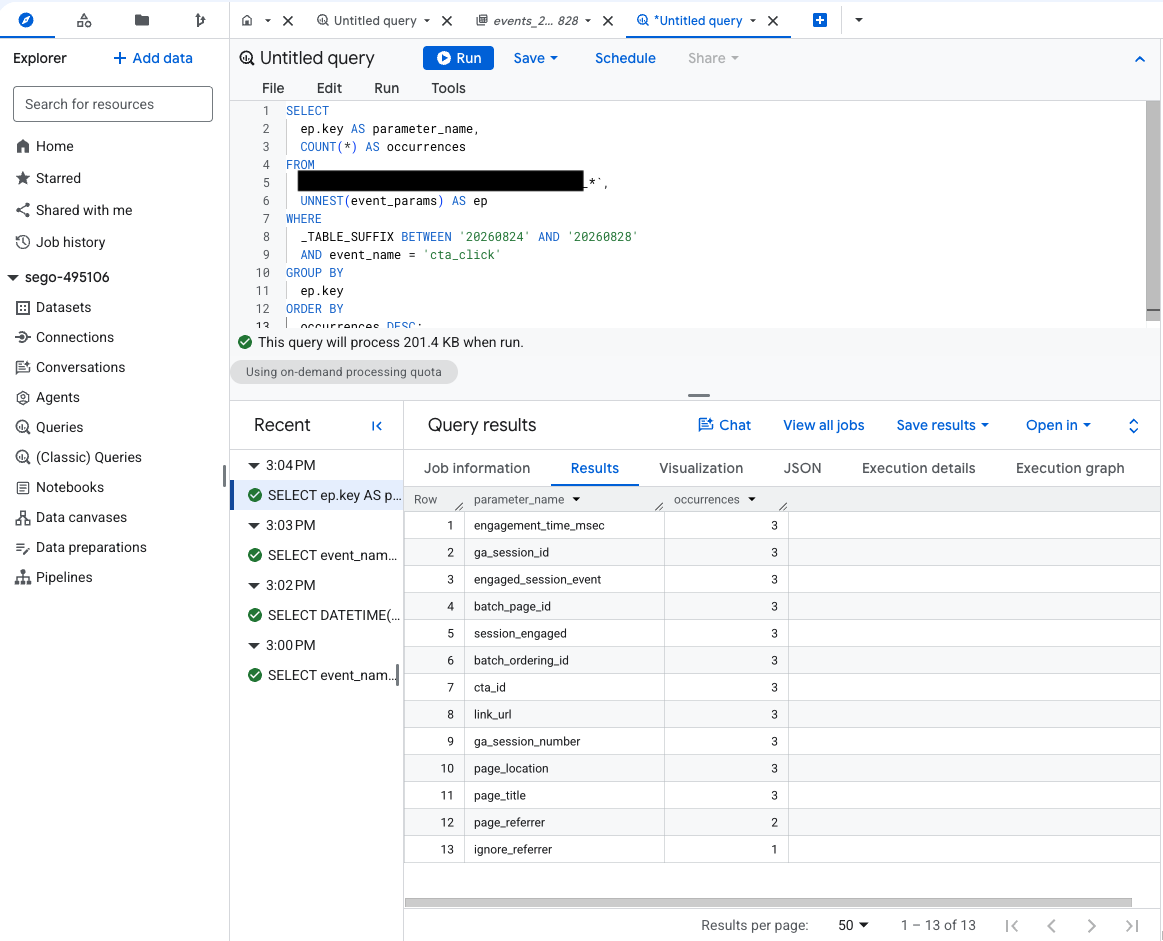Open the tab overflow dropdown arrow

859,20
